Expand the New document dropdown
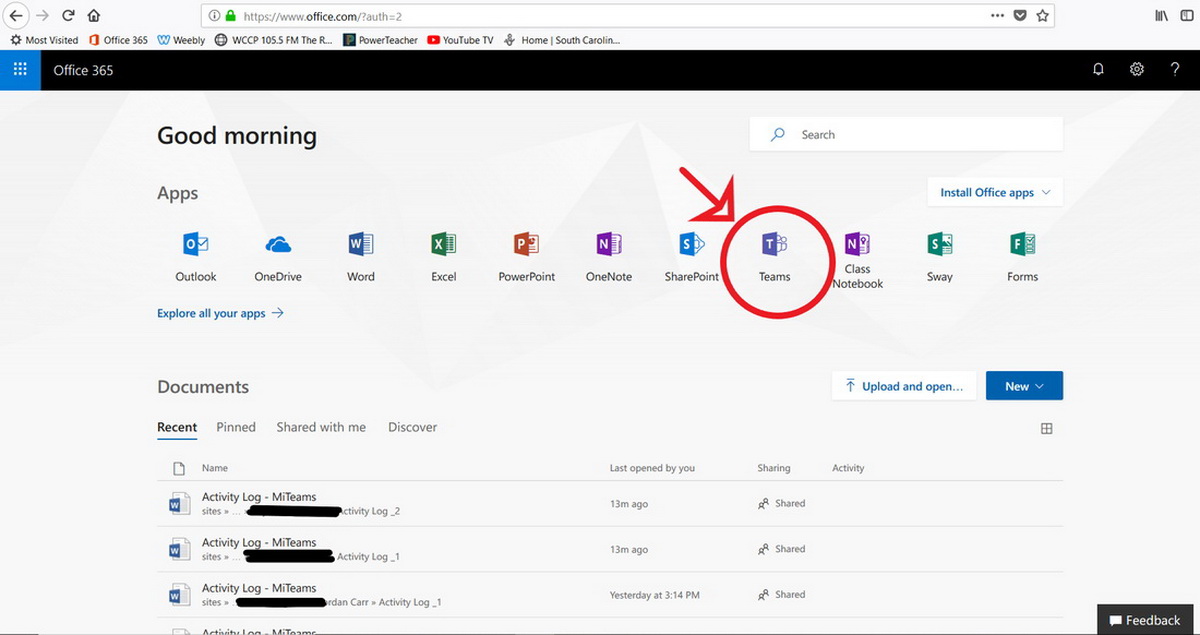This screenshot has width=1200, height=635. (x=1024, y=386)
